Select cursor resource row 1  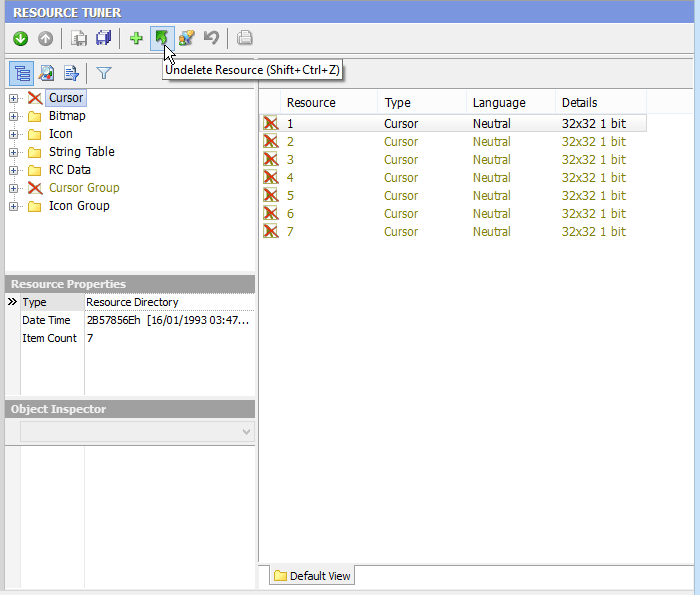(x=453, y=123)
